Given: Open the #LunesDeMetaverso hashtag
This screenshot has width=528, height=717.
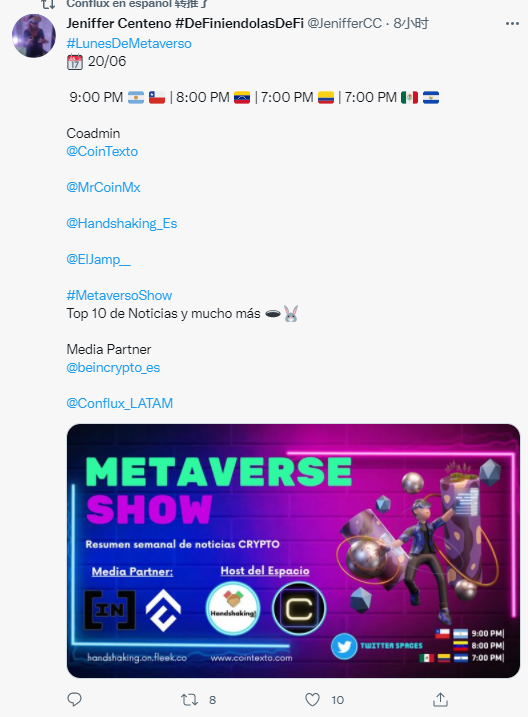Looking at the screenshot, I should pyautogui.click(x=129, y=43).
